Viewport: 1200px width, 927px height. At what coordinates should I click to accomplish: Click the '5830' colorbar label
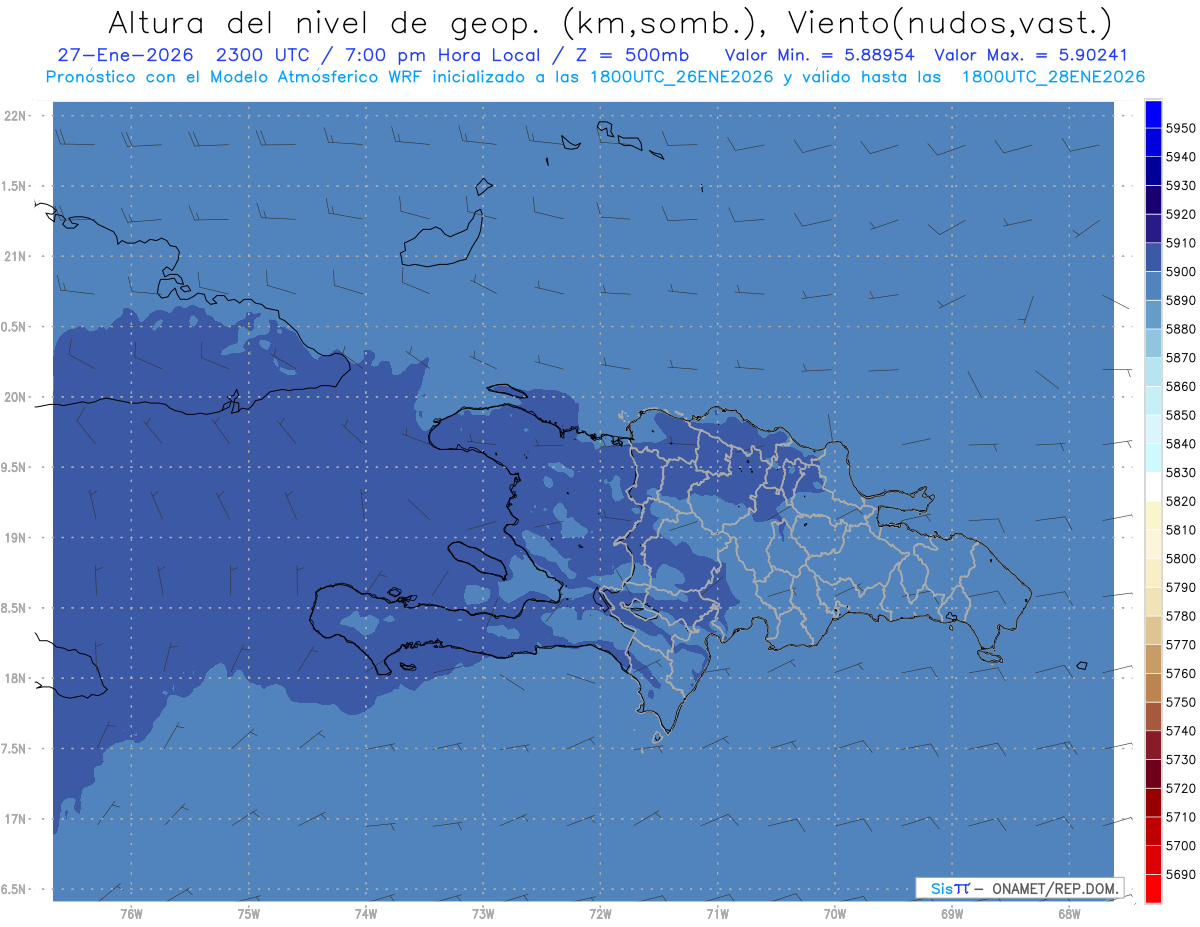(x=1180, y=472)
